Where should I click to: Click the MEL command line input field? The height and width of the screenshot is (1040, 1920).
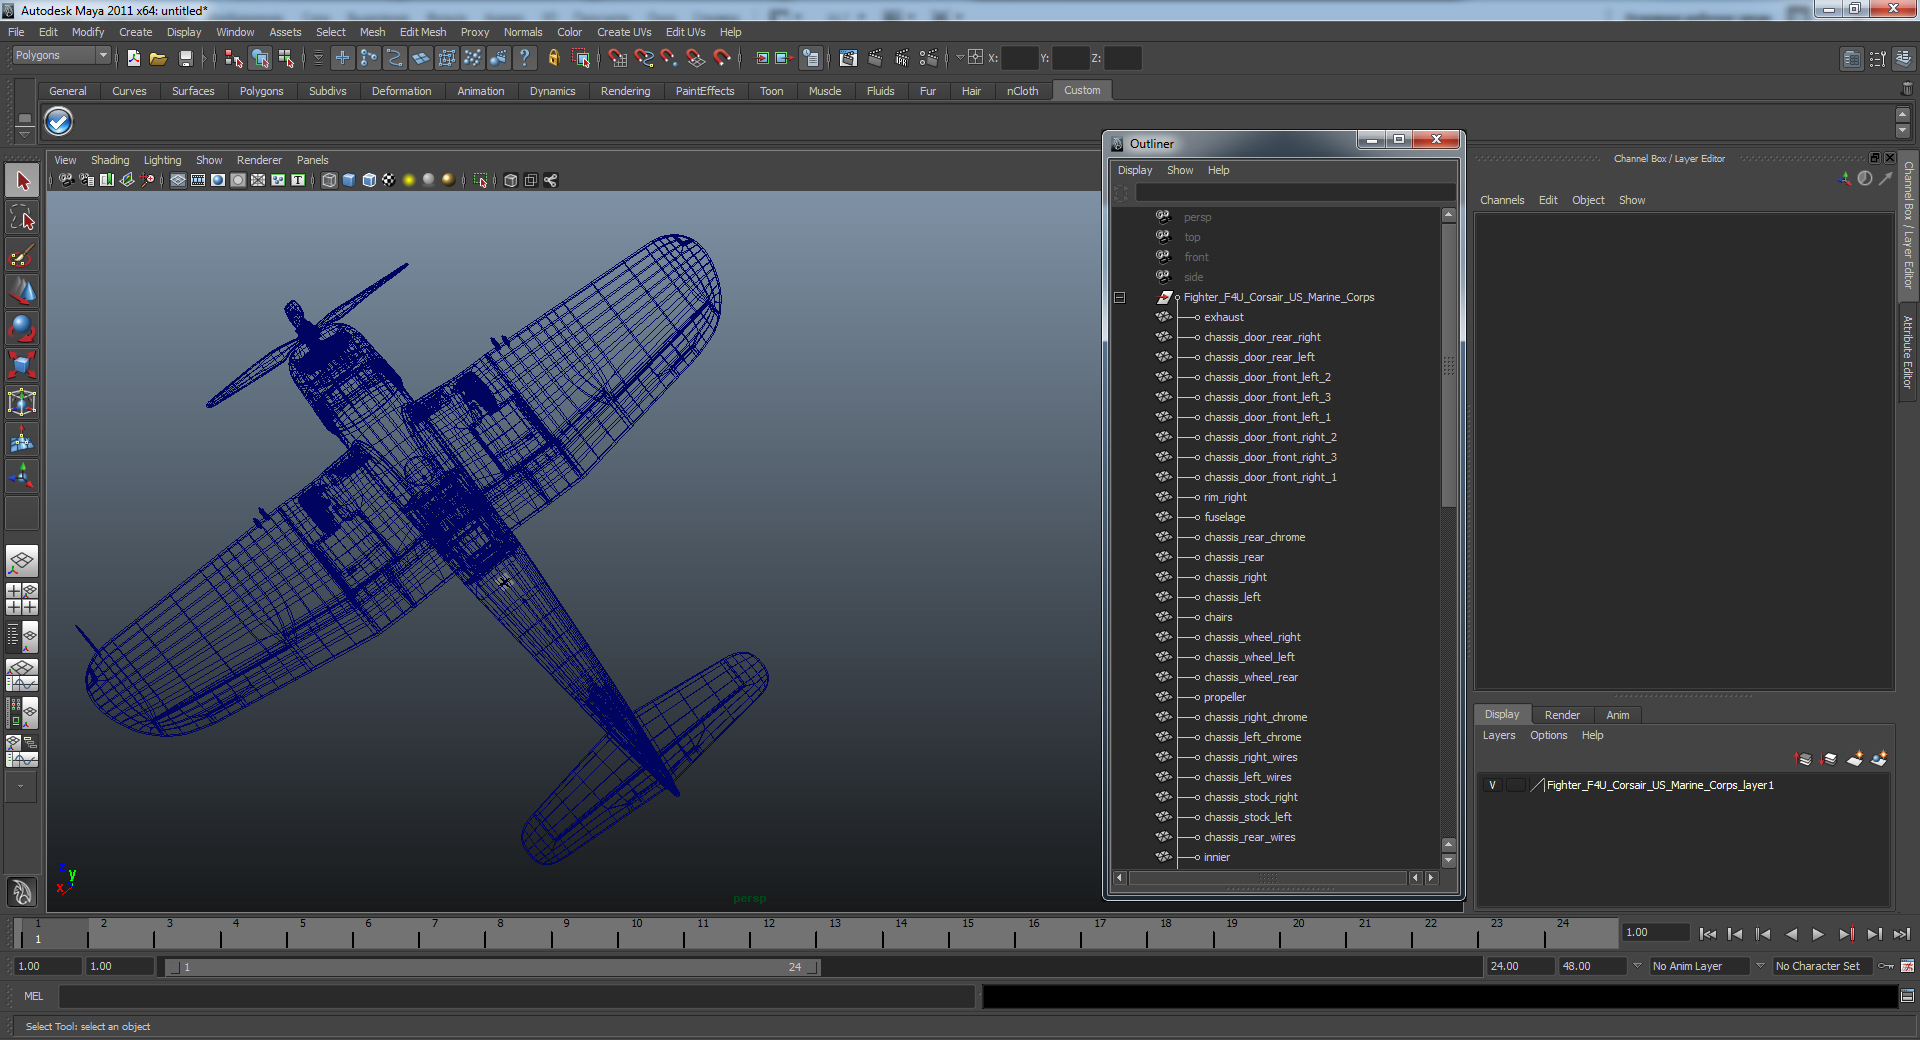click(x=516, y=996)
